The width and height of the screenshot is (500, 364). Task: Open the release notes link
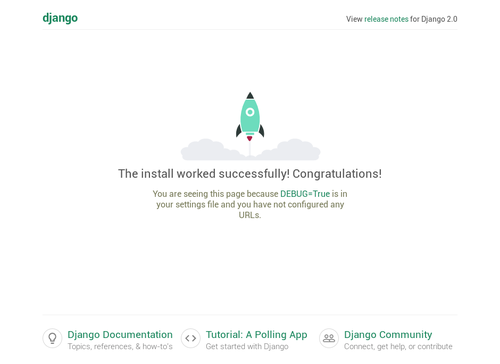click(386, 19)
